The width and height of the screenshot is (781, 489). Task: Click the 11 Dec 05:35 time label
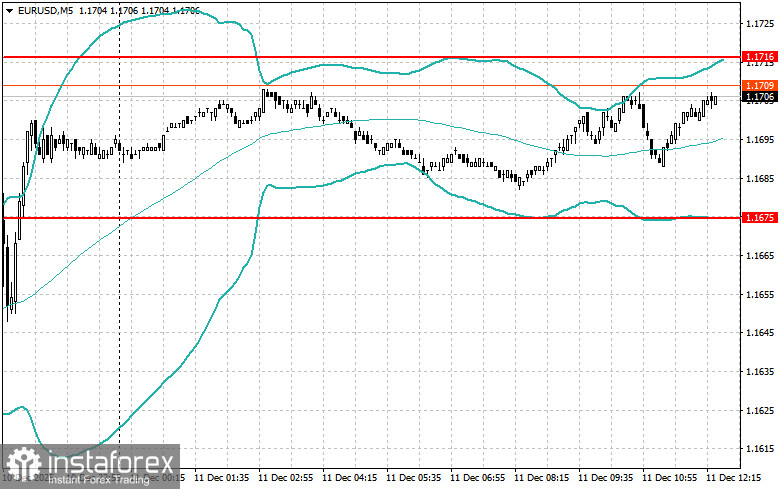pos(413,478)
